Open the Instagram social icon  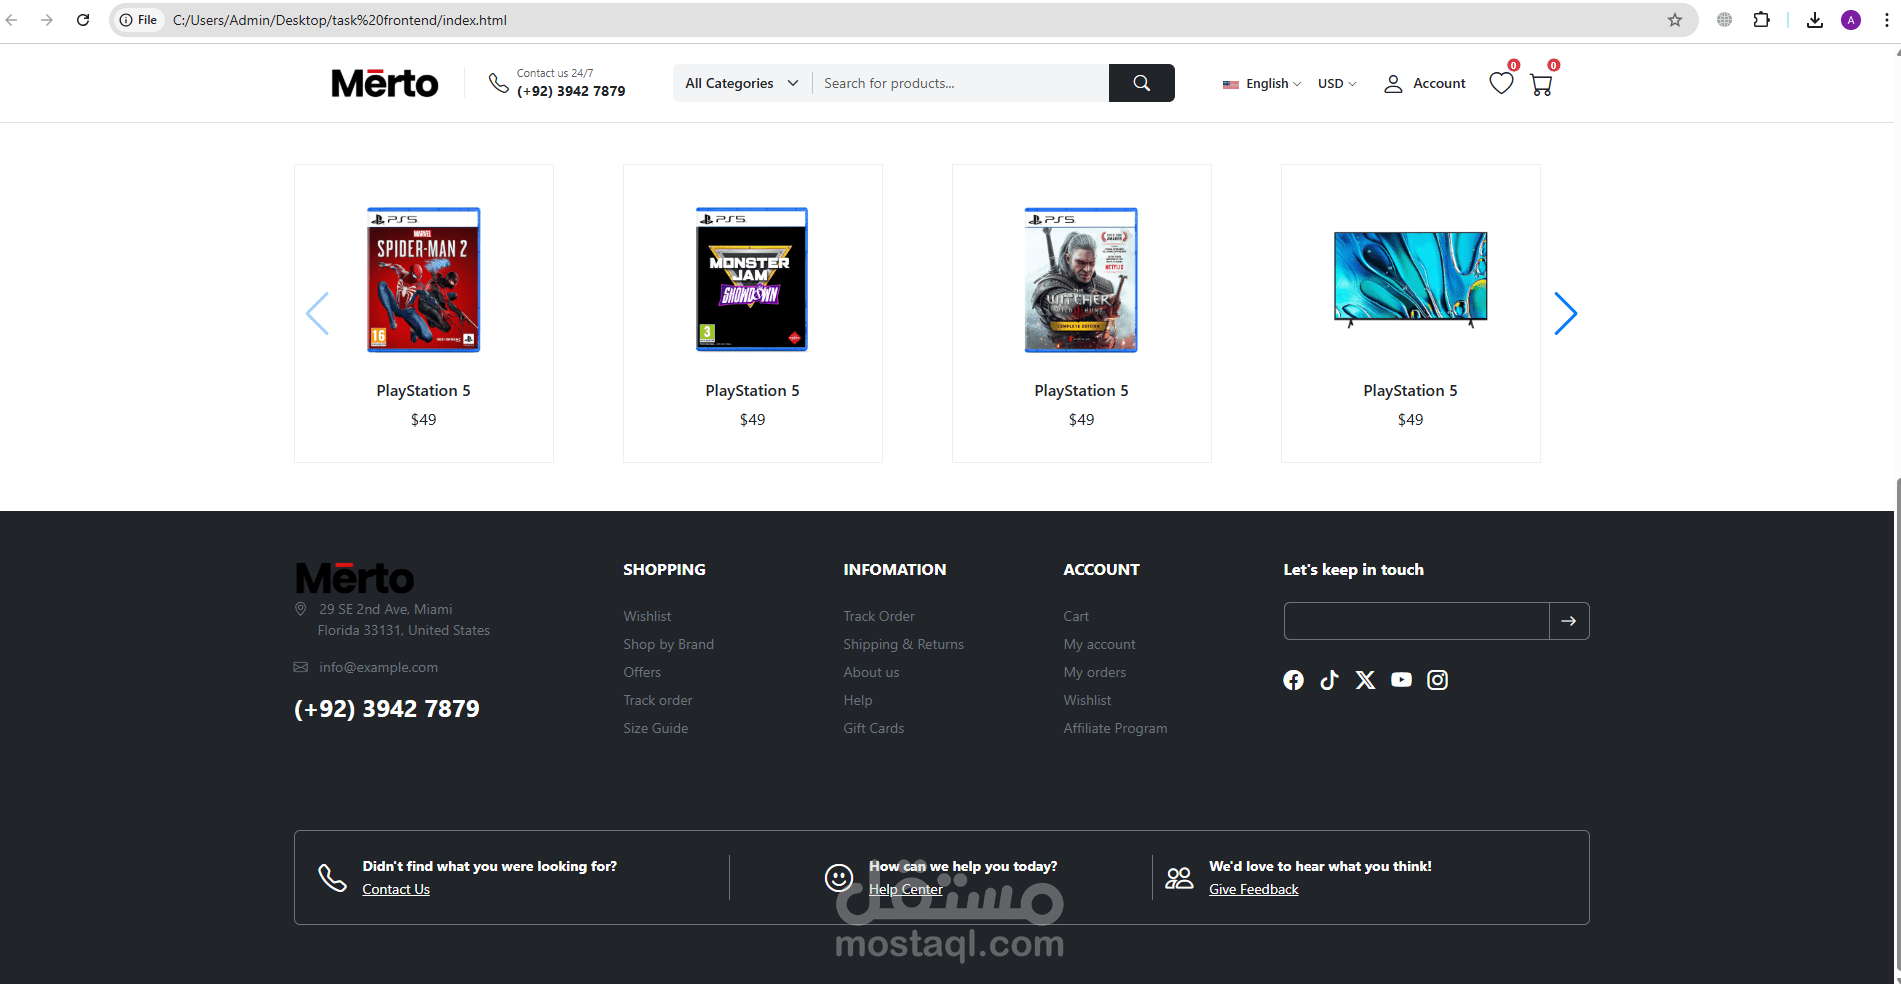(x=1437, y=680)
